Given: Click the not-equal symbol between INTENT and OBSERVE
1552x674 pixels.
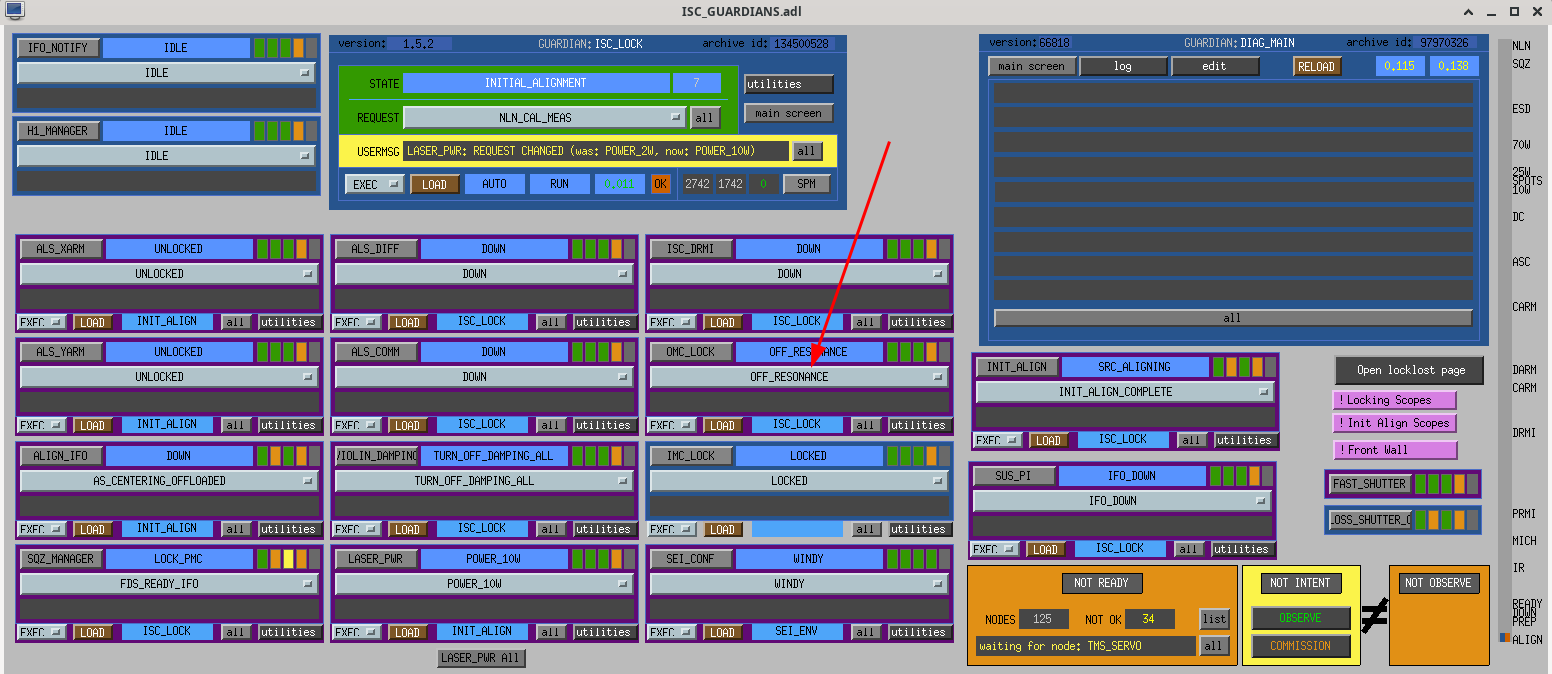Looking at the screenshot, I should click(x=1375, y=616).
